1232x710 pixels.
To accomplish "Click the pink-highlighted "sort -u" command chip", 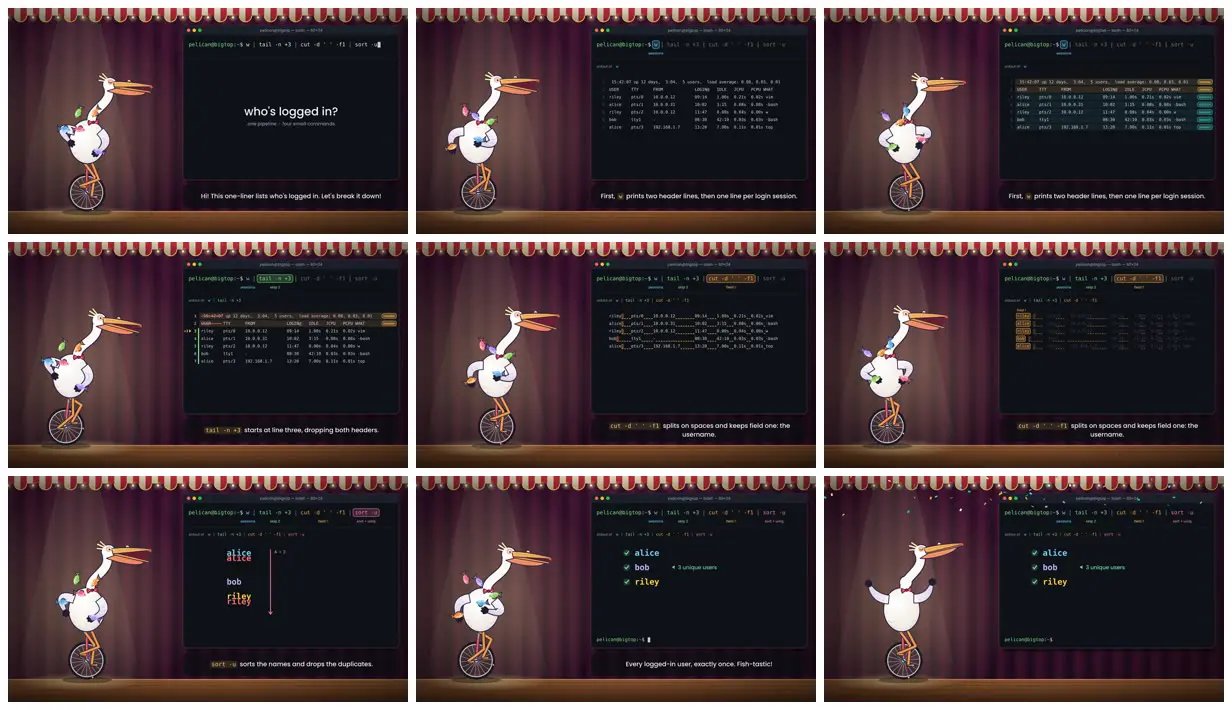I will [x=366, y=512].
